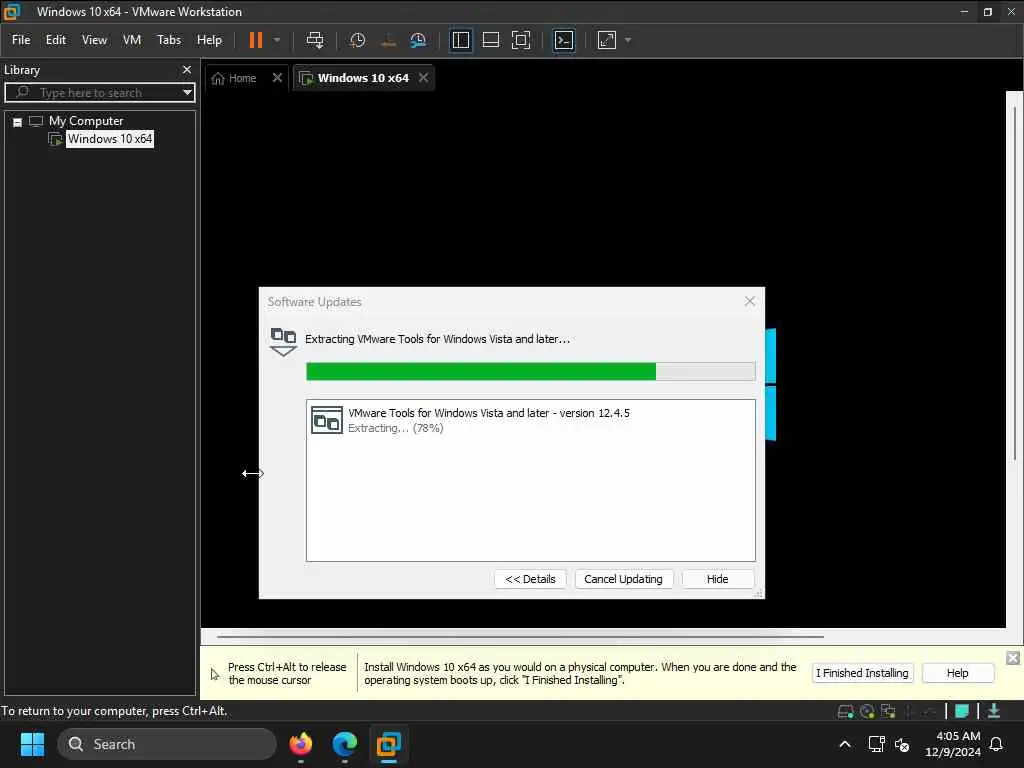Take a snapshot of the VM
Screen dimensions: 1024x768
357,40
